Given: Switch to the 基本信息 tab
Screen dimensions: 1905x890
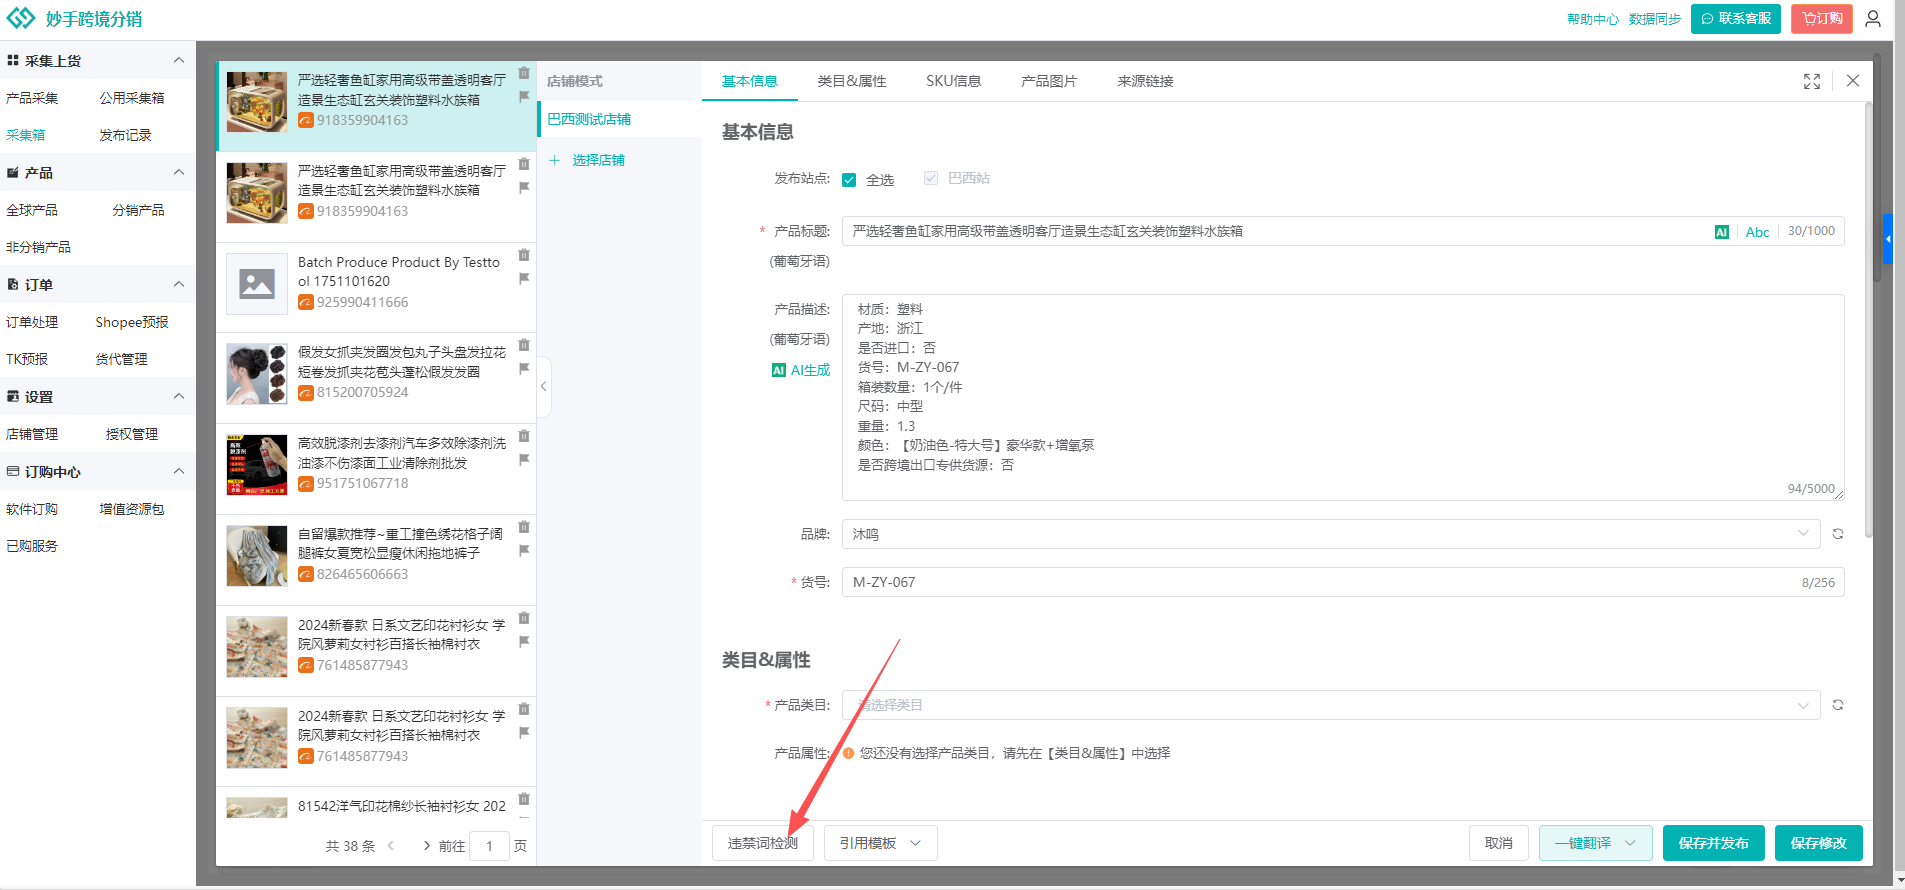Looking at the screenshot, I should pos(750,81).
